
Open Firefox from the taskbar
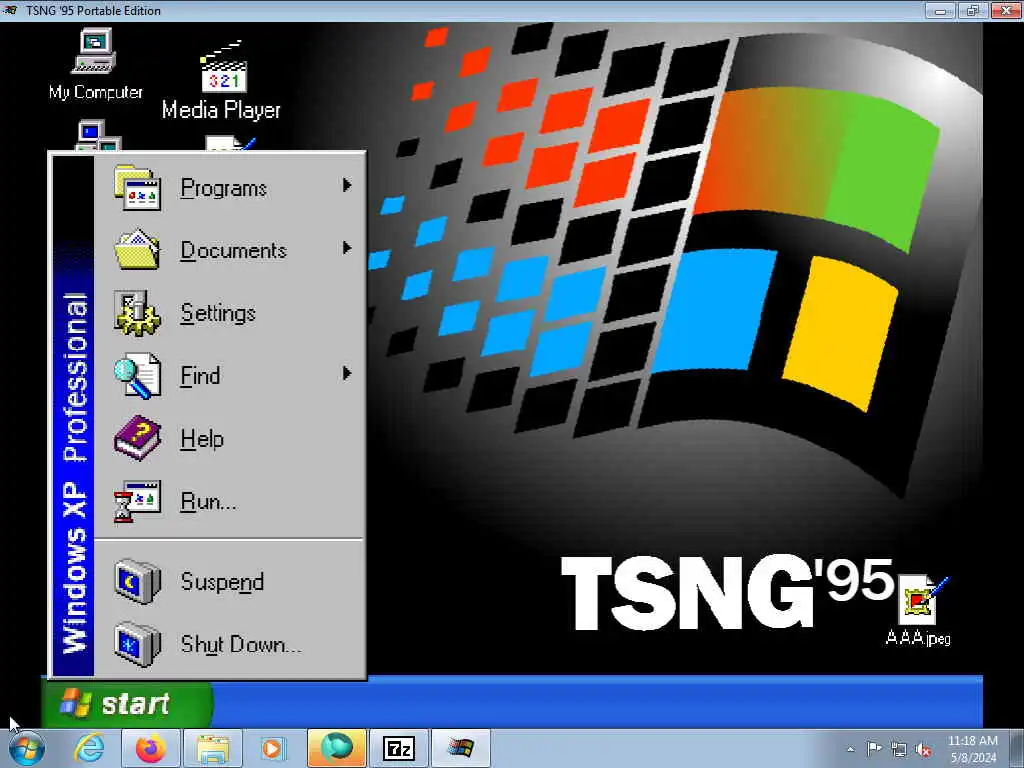pyautogui.click(x=151, y=748)
